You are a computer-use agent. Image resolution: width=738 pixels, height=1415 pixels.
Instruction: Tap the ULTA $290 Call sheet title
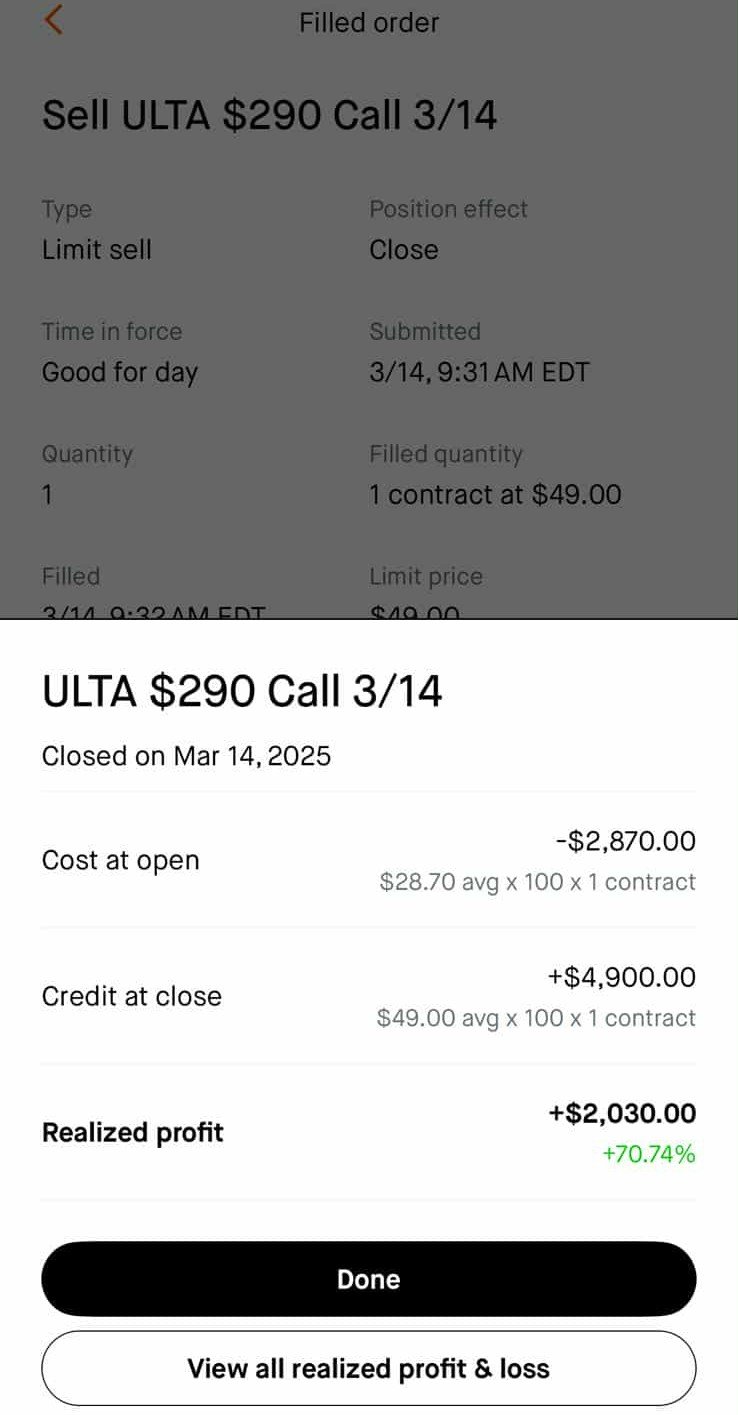242,691
